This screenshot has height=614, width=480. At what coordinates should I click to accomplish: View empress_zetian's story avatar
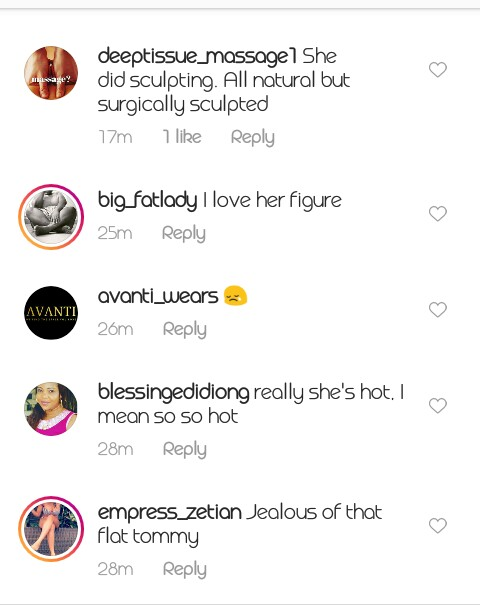(x=51, y=528)
